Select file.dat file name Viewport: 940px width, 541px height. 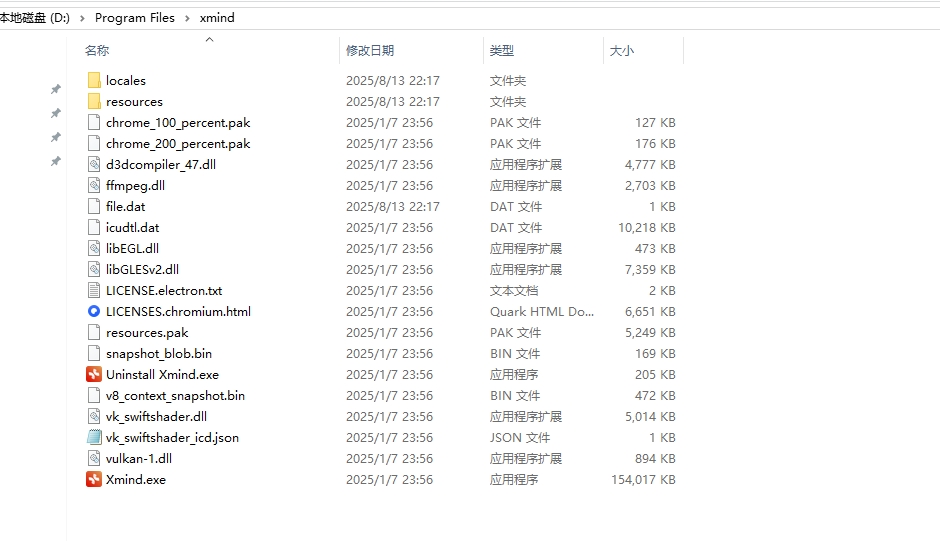click(125, 206)
